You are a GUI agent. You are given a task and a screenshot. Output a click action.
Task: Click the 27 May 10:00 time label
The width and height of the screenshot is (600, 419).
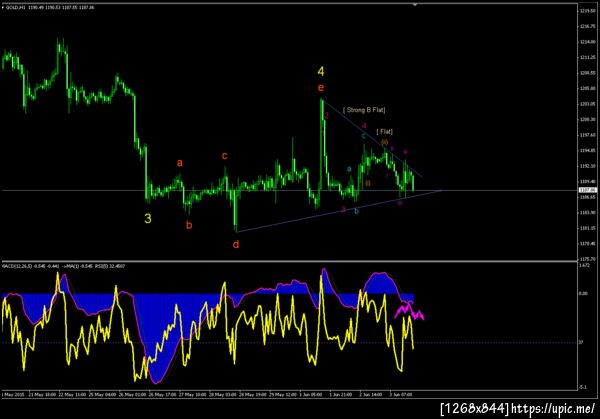coord(192,394)
